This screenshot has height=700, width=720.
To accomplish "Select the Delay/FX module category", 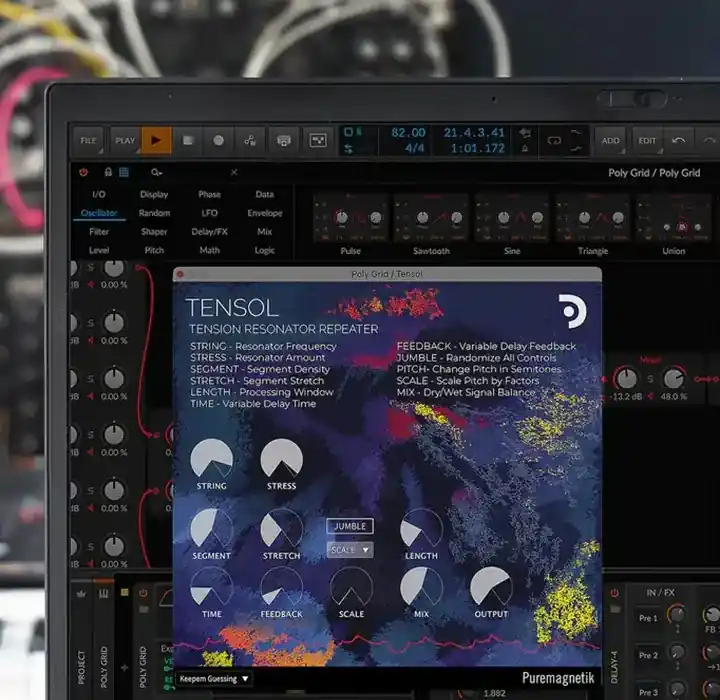I will (x=209, y=232).
